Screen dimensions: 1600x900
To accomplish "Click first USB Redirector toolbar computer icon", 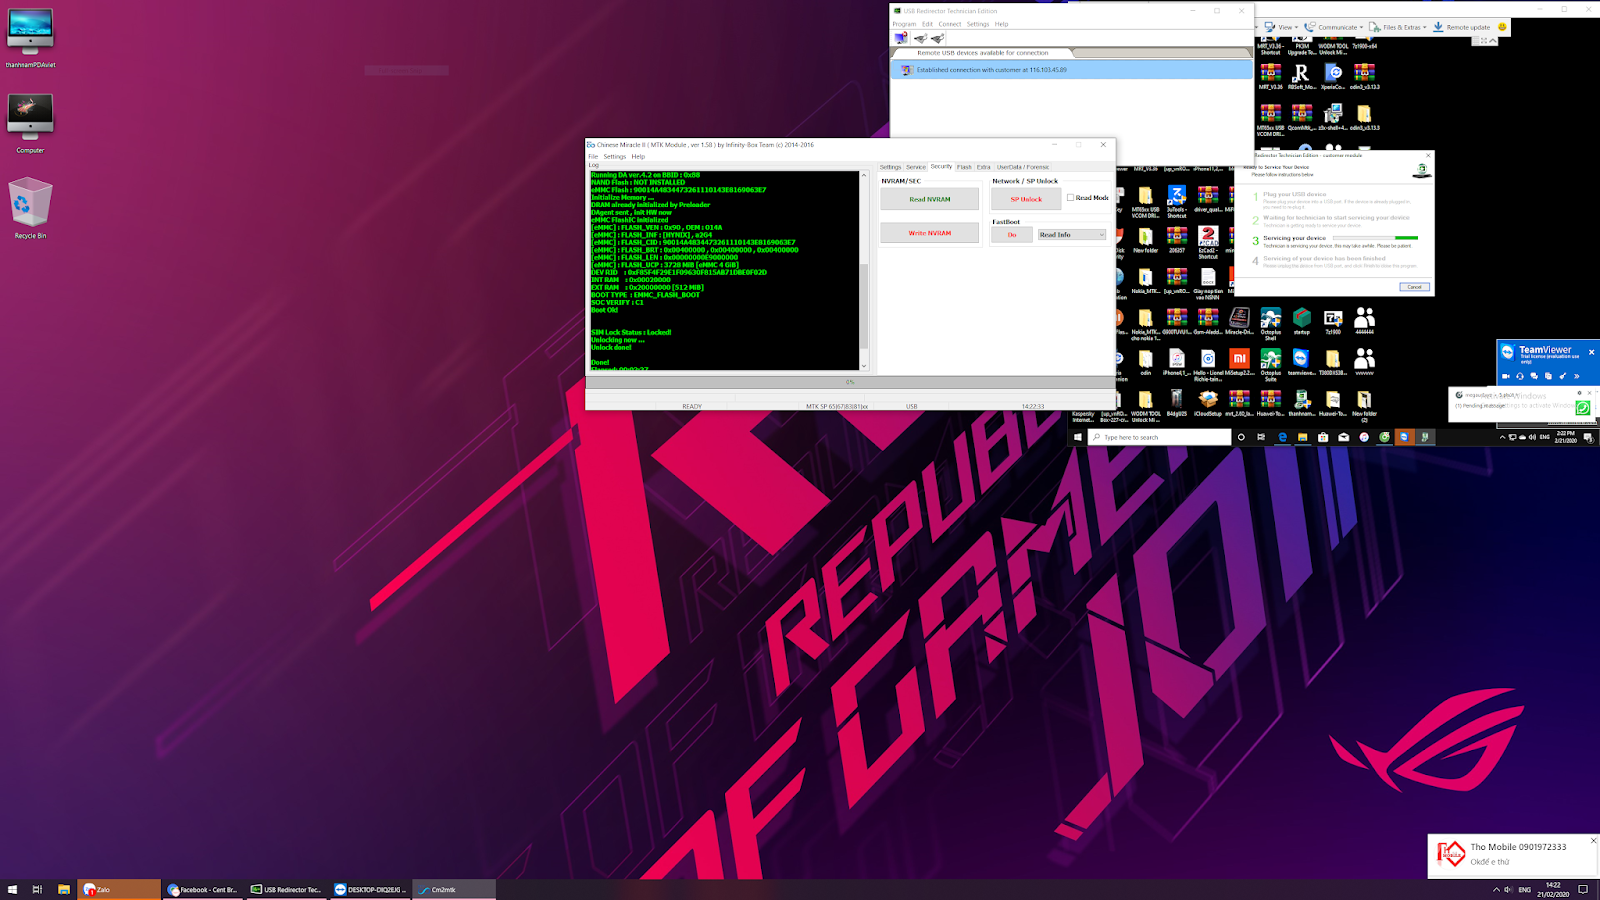I will [x=901, y=38].
